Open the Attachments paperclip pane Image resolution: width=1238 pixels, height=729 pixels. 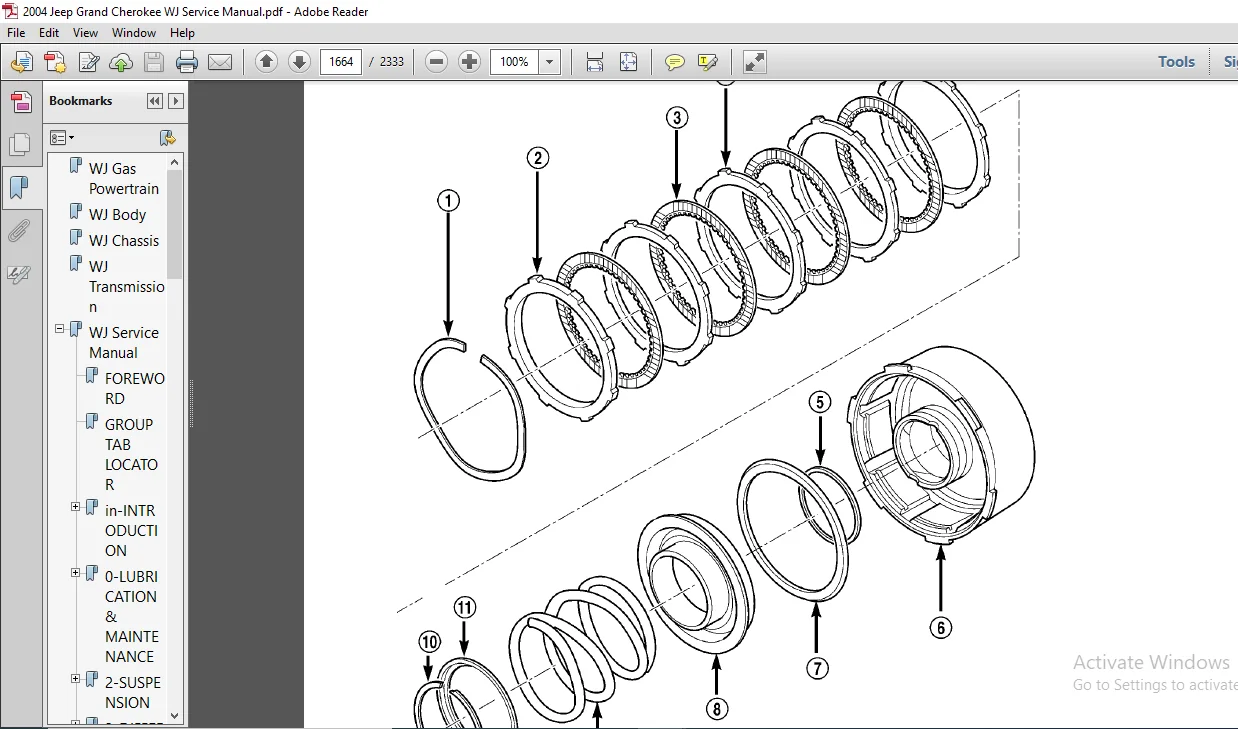coord(19,232)
